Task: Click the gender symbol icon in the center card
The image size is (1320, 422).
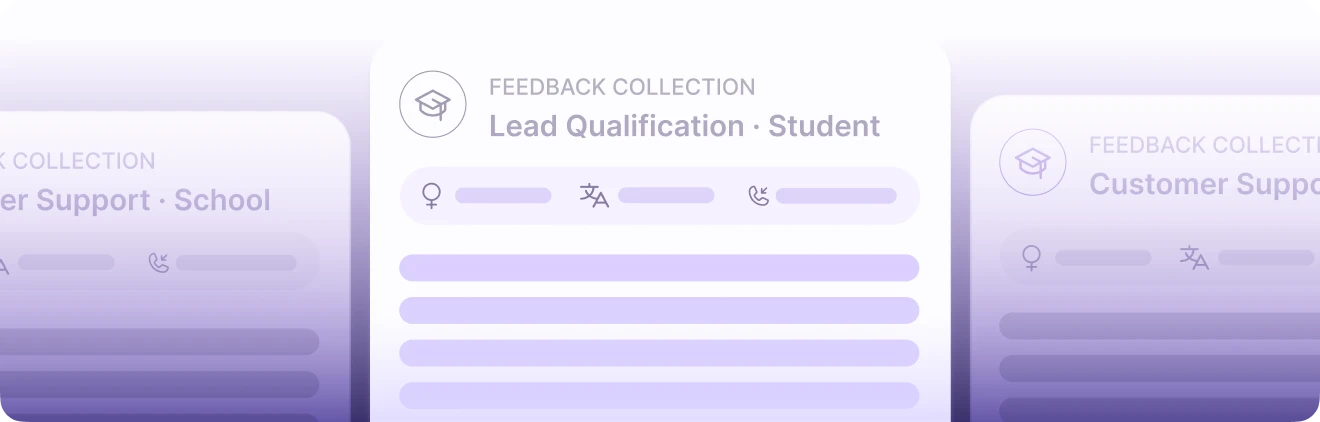Action: pyautogui.click(x=432, y=195)
